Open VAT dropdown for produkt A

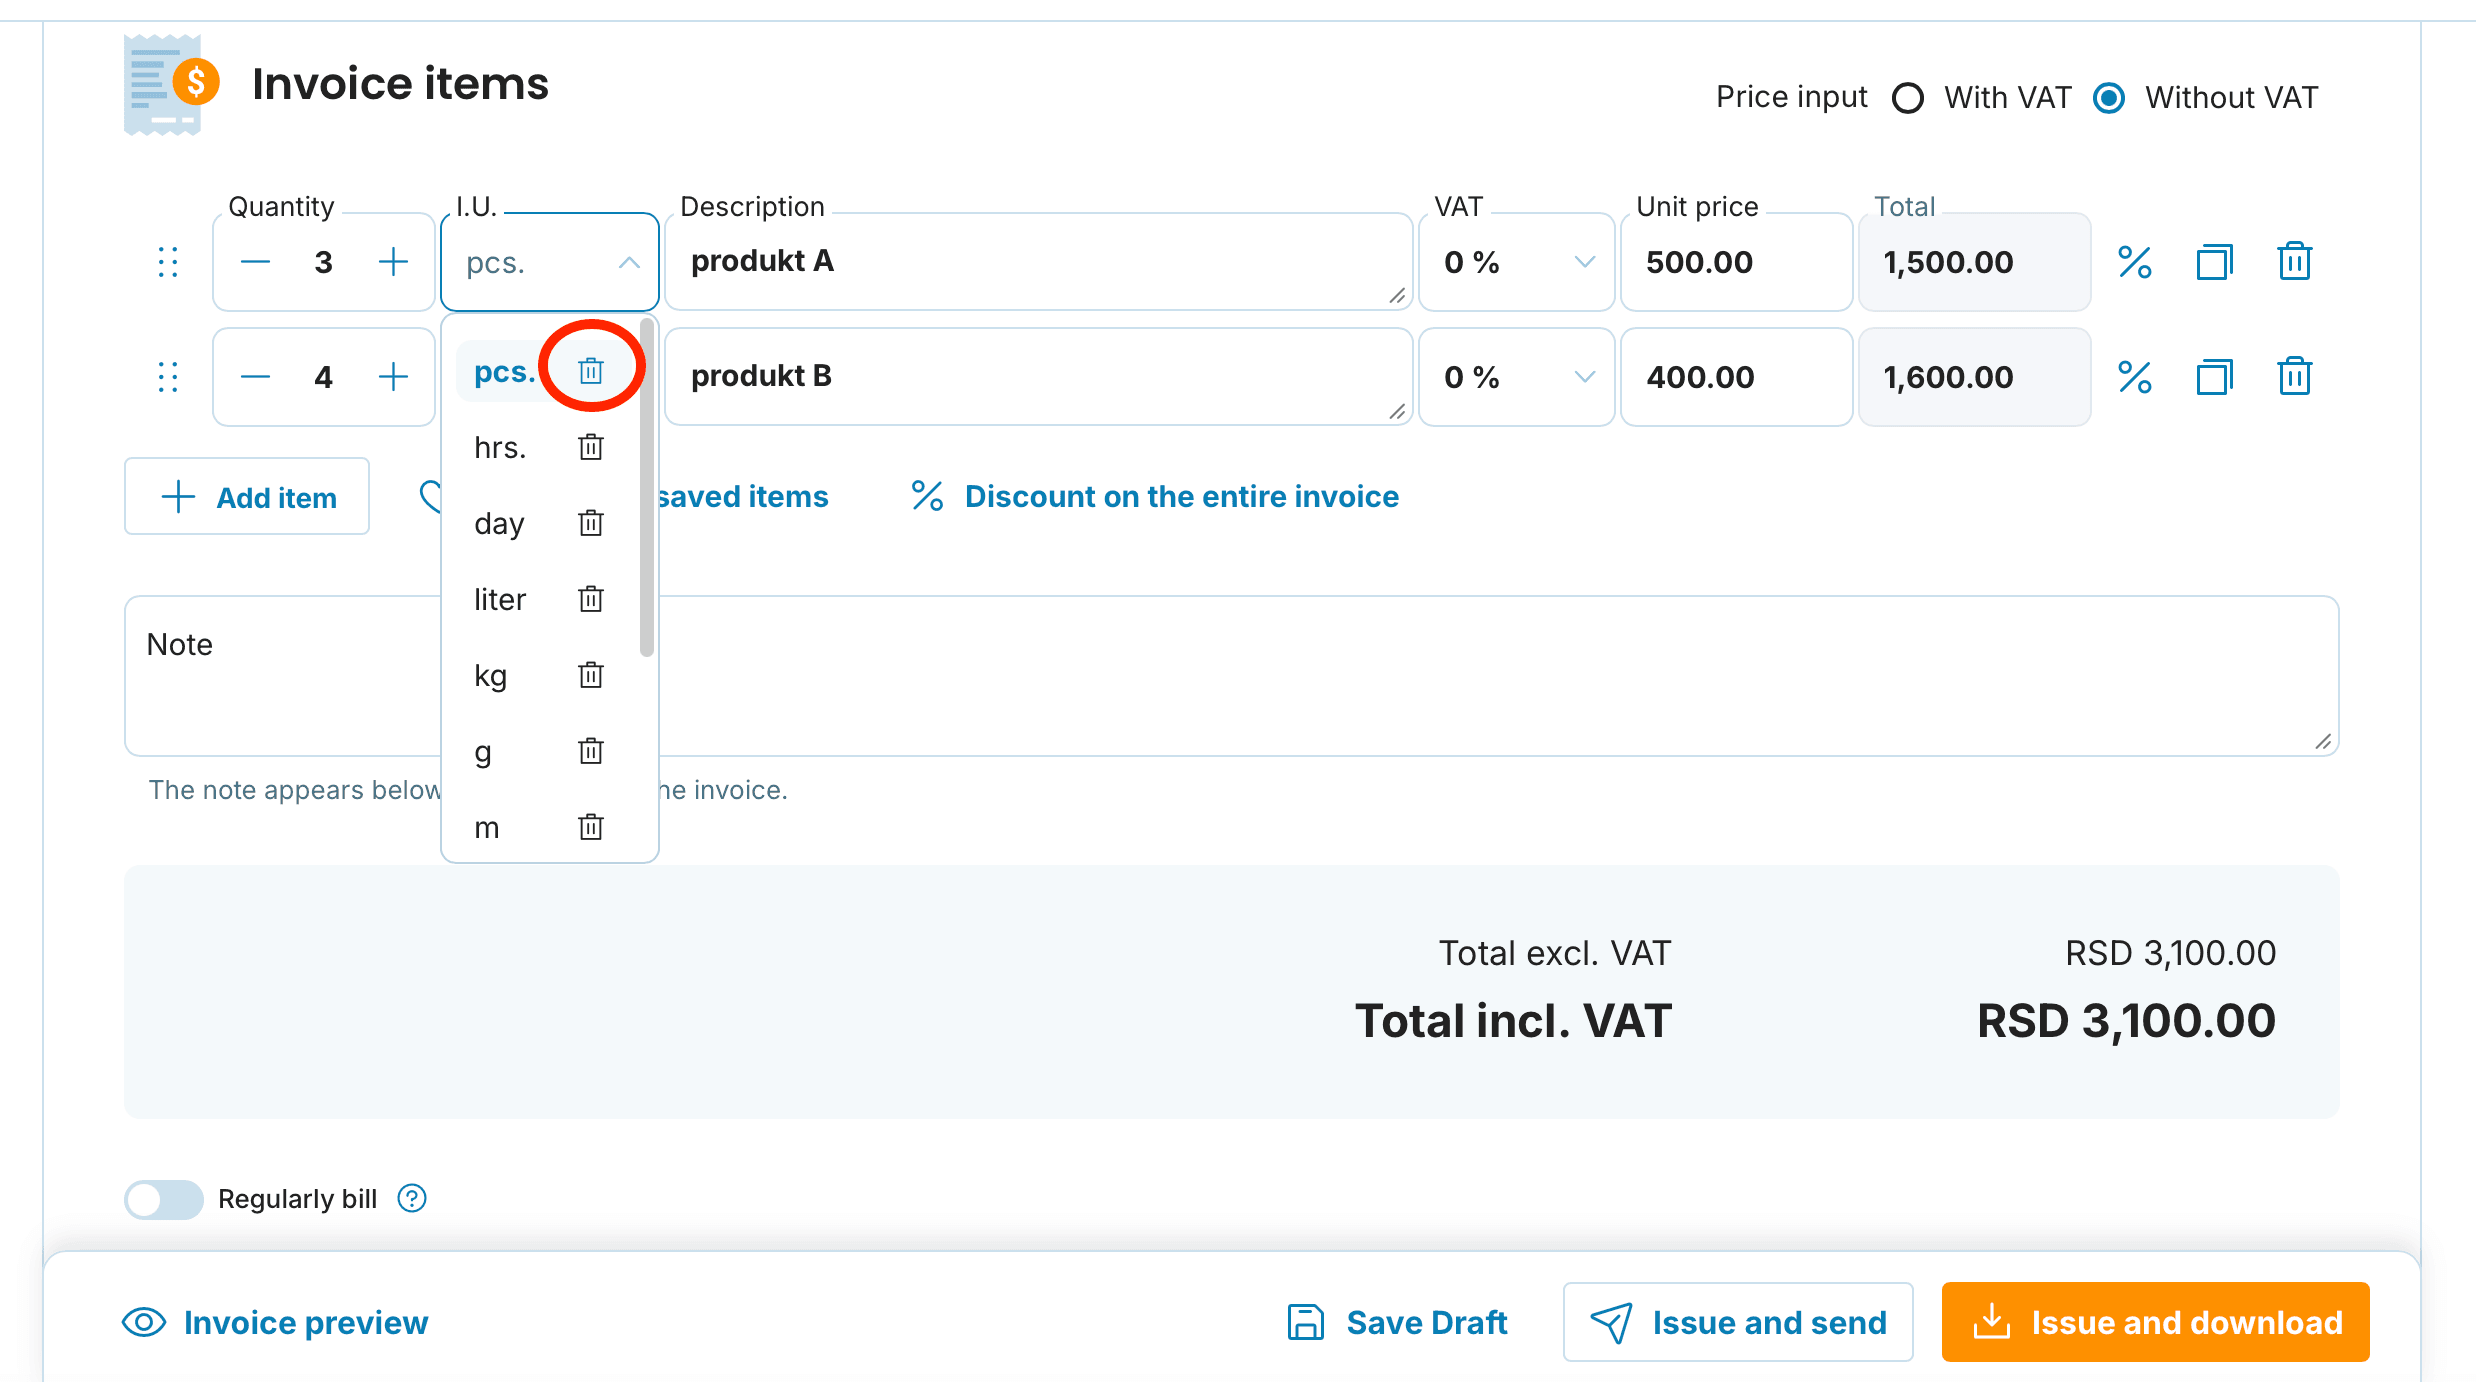1516,262
